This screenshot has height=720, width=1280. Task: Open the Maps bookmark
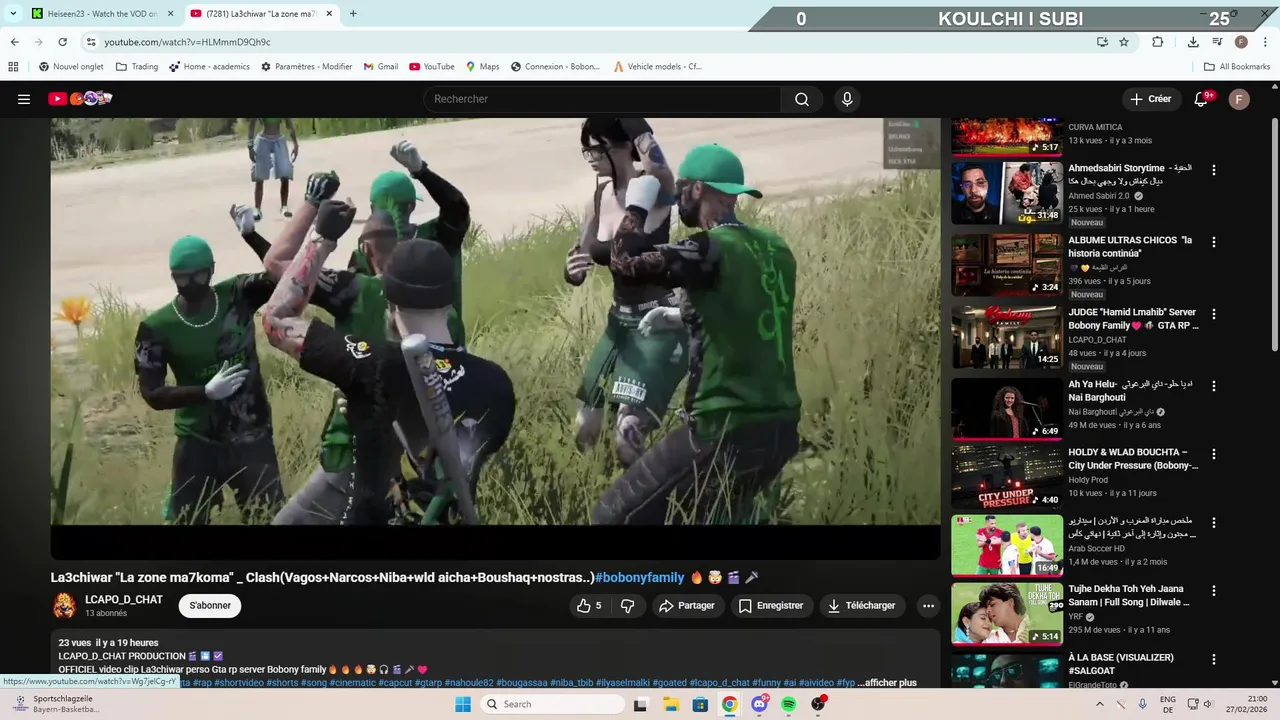point(482,67)
